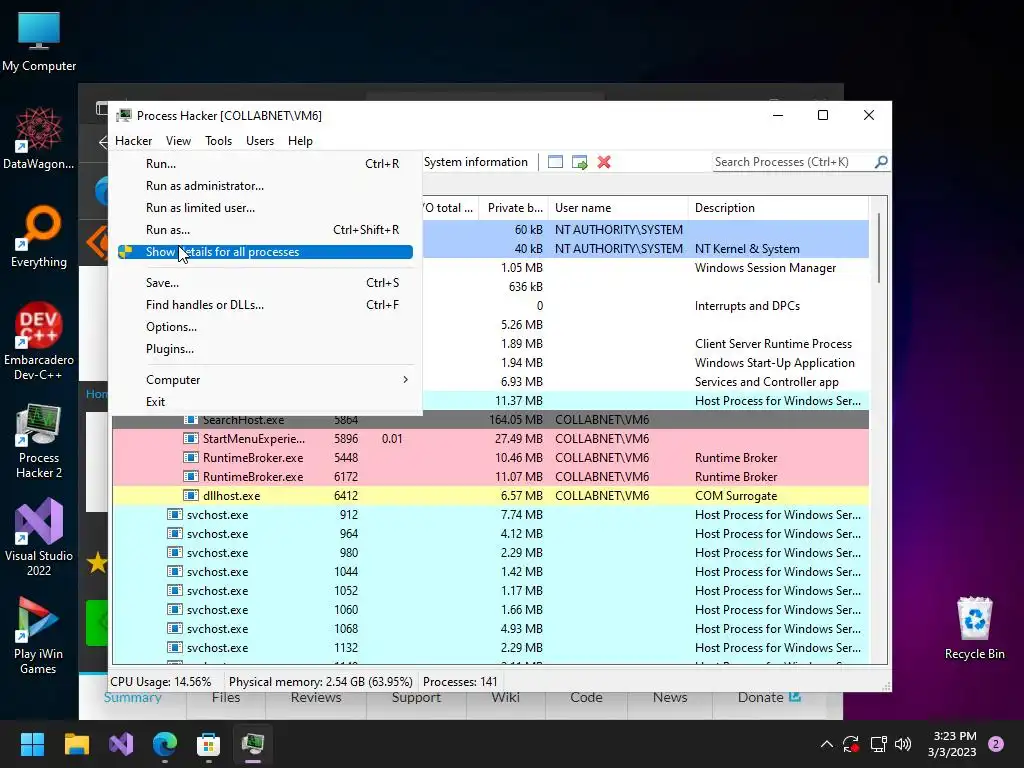Screen dimensions: 1024x768
Task: Click Process Hacker taskbar icon
Action: pyautogui.click(x=253, y=744)
